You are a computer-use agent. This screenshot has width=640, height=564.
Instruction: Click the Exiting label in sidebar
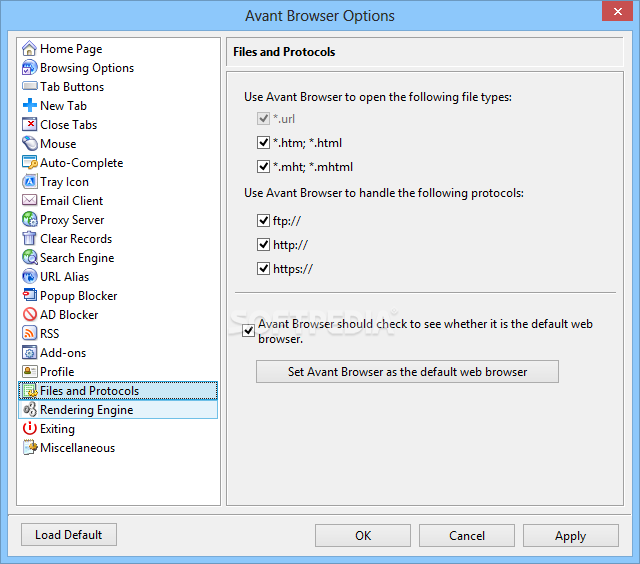[57, 429]
